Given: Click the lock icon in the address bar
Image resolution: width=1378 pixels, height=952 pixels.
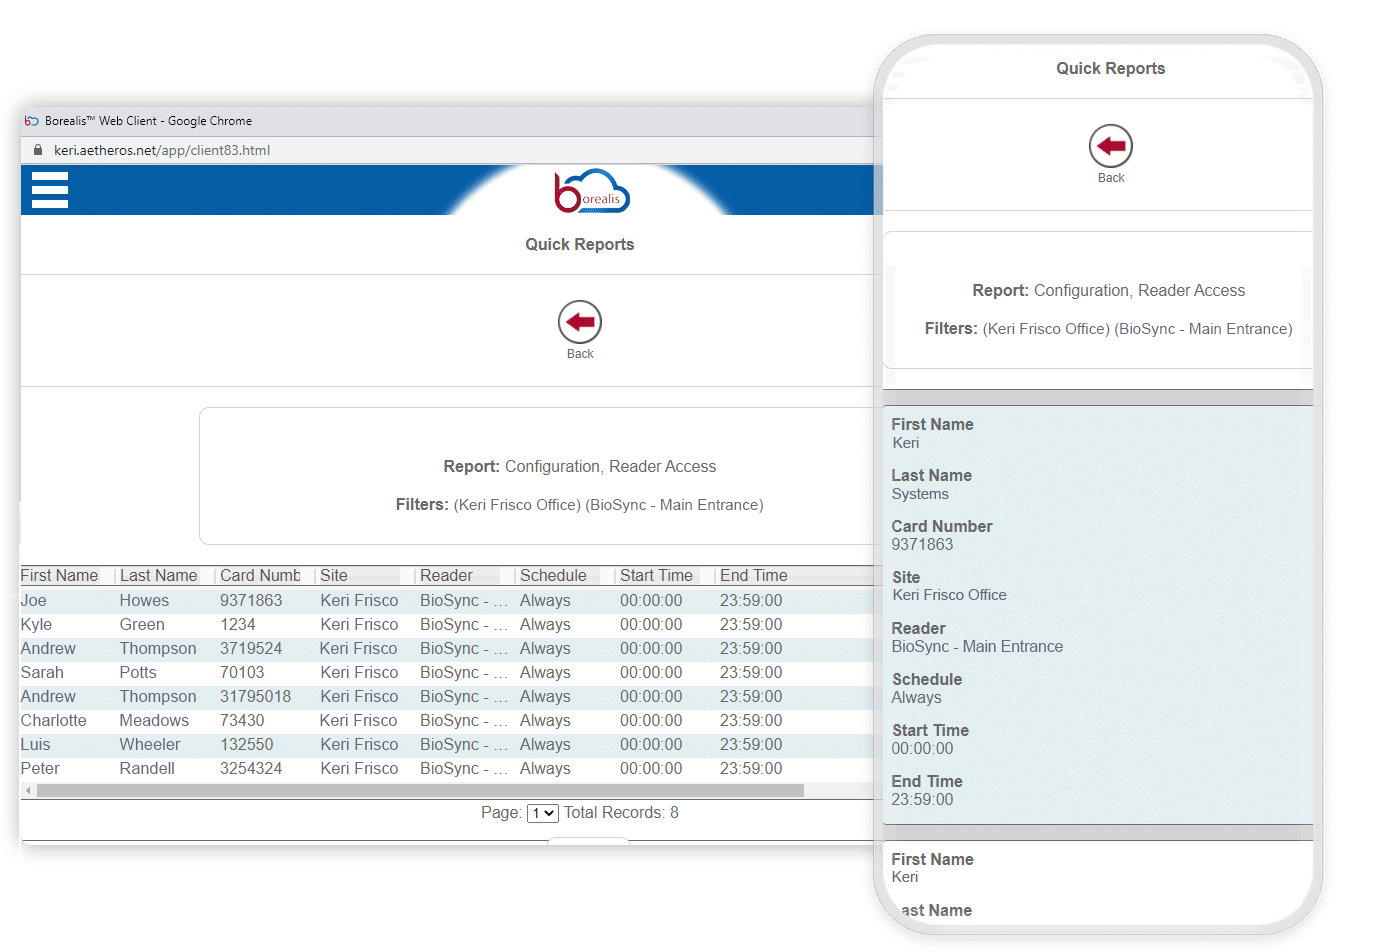Looking at the screenshot, I should coord(38,150).
